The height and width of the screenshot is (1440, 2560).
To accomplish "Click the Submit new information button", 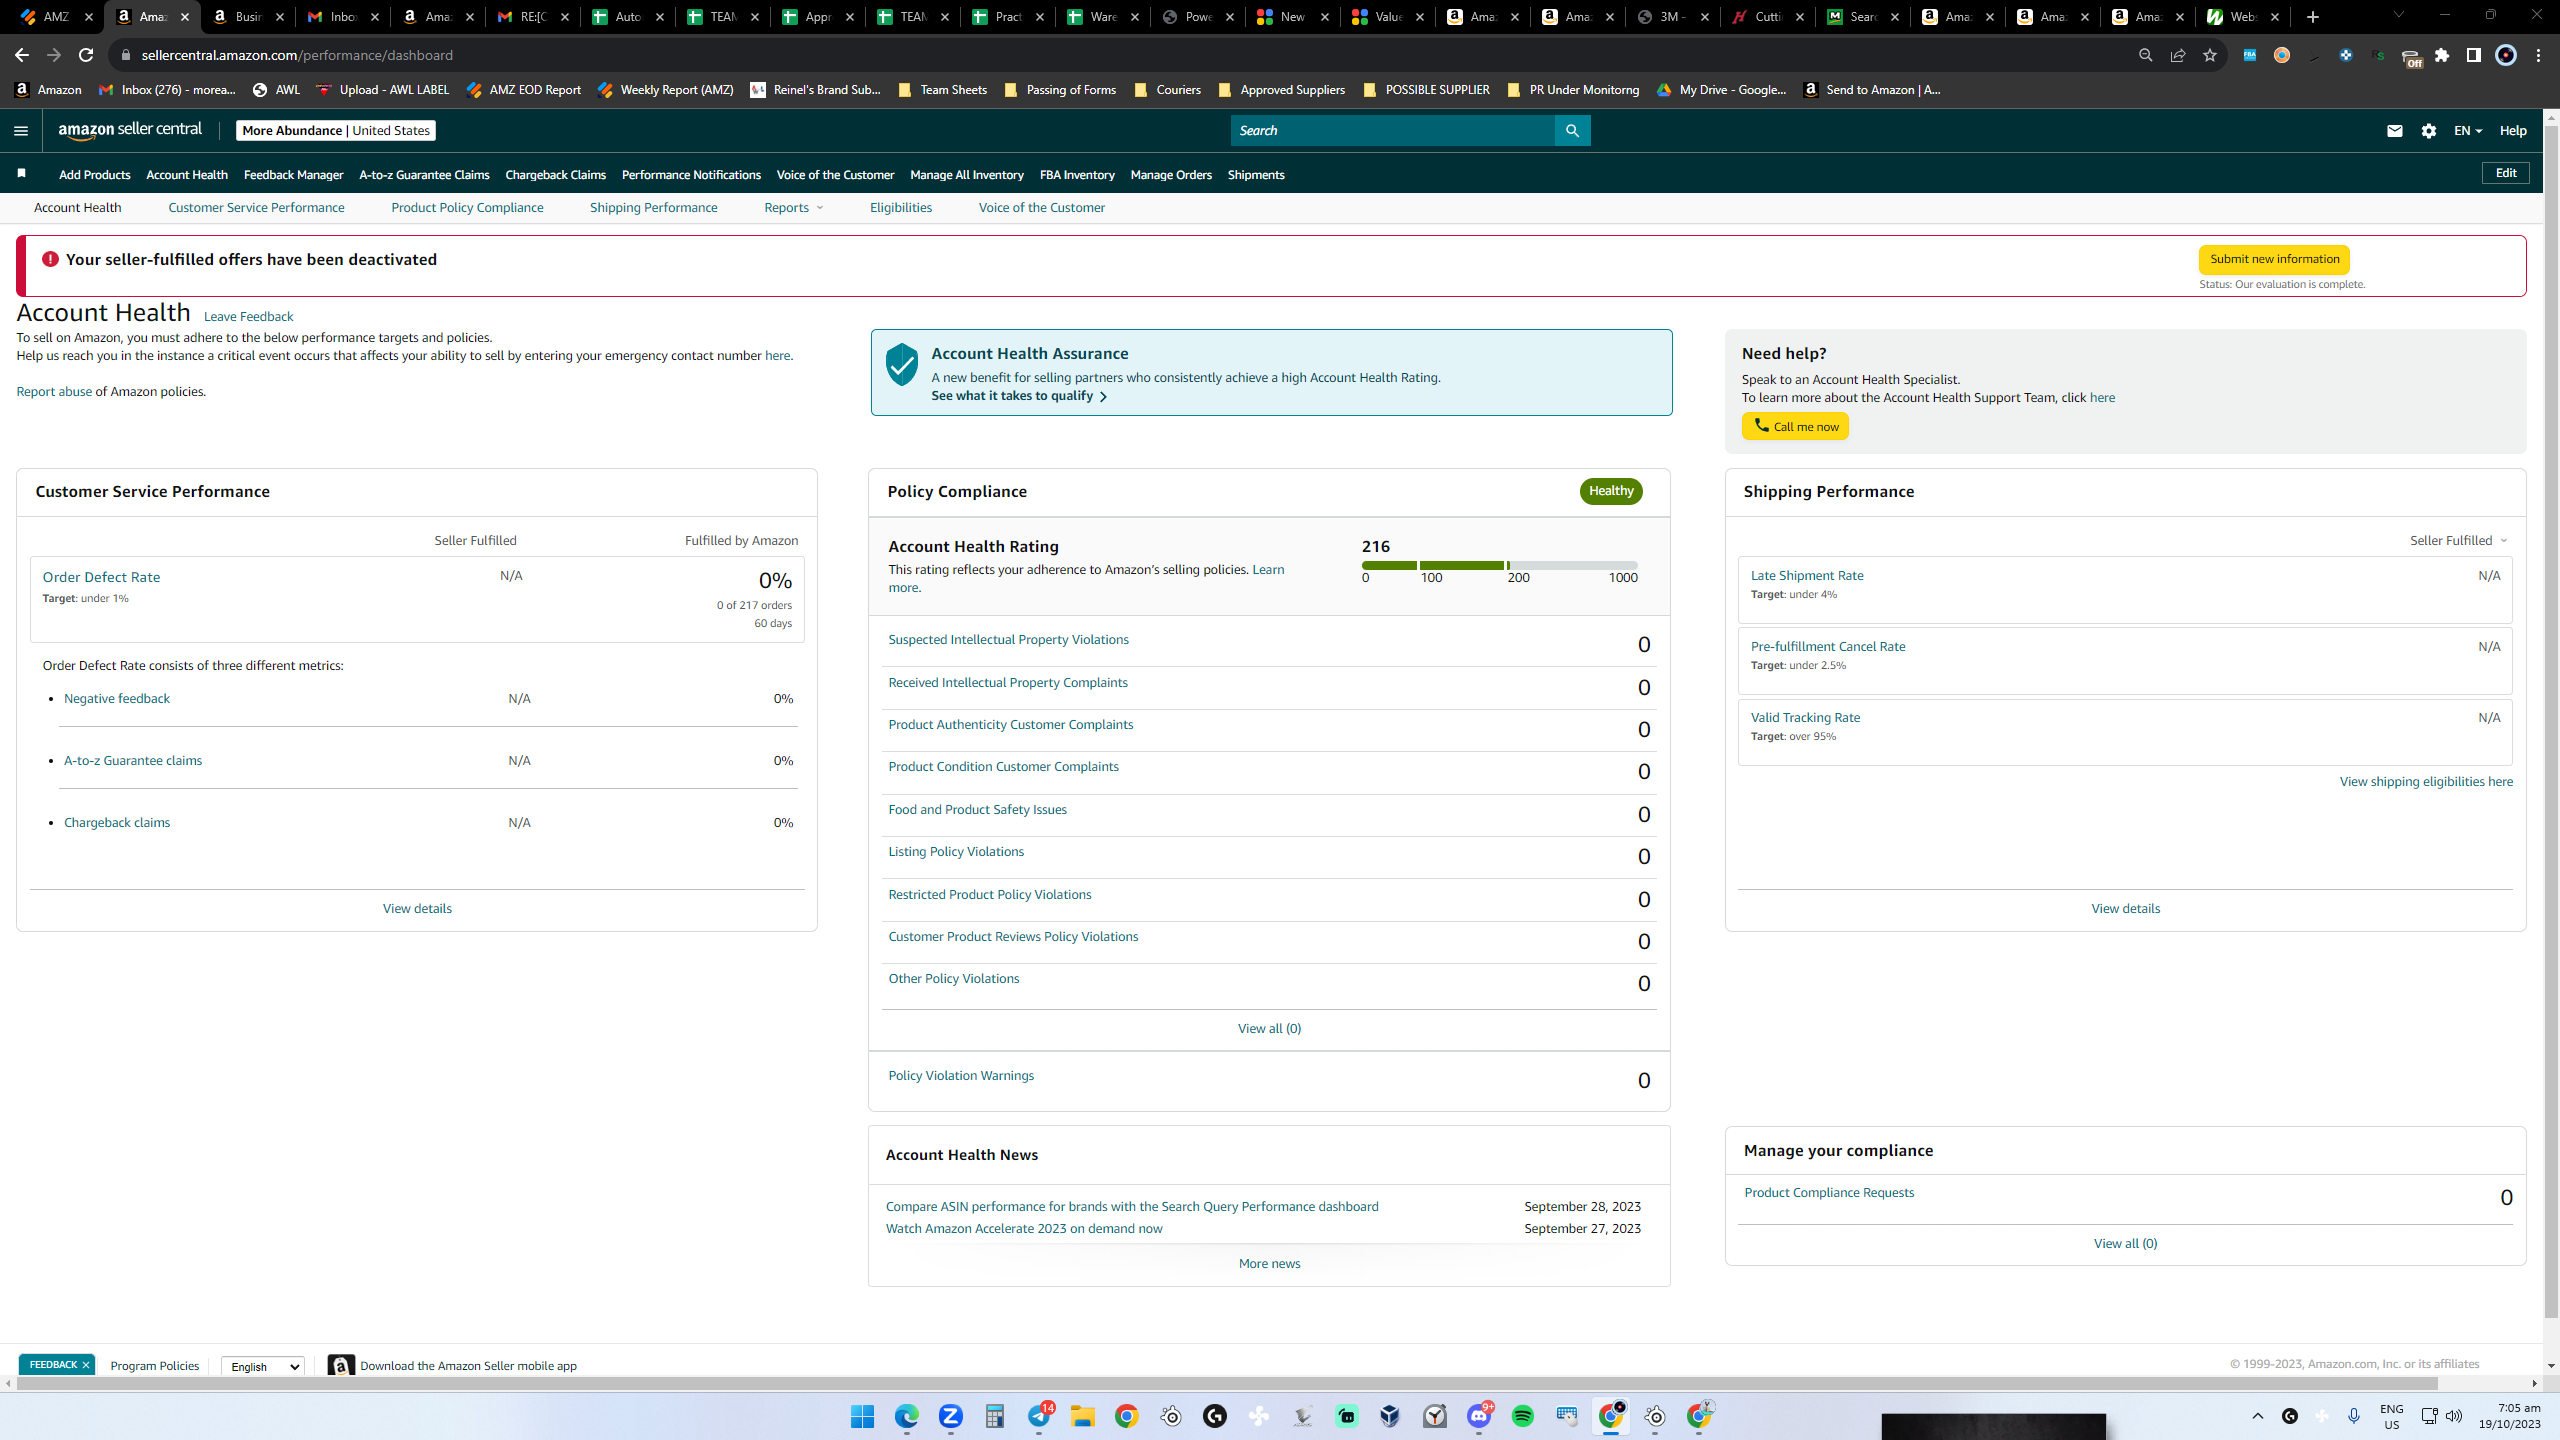I will coord(2274,260).
